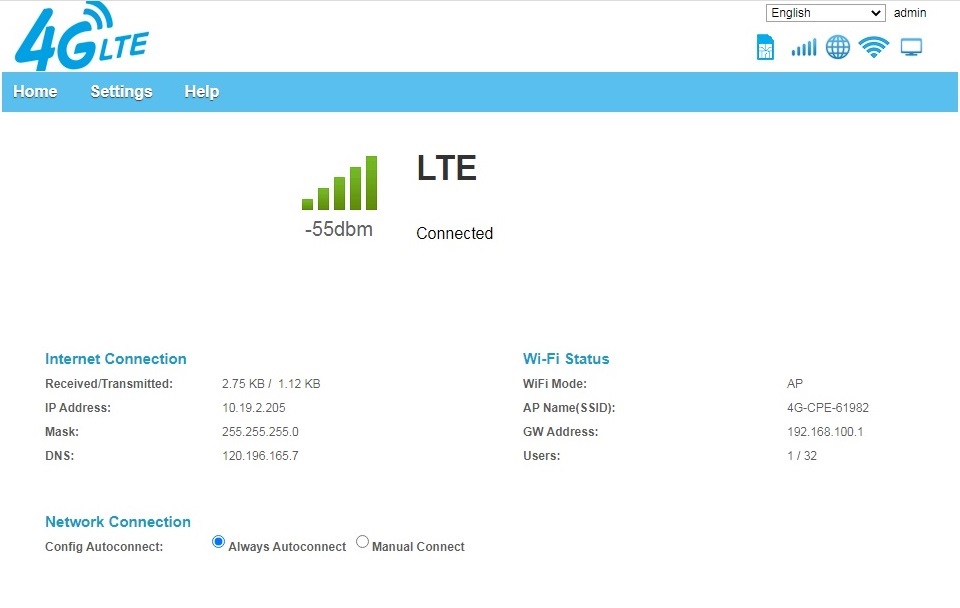Open the English language dropdown
The height and width of the screenshot is (608, 960).
coord(825,13)
